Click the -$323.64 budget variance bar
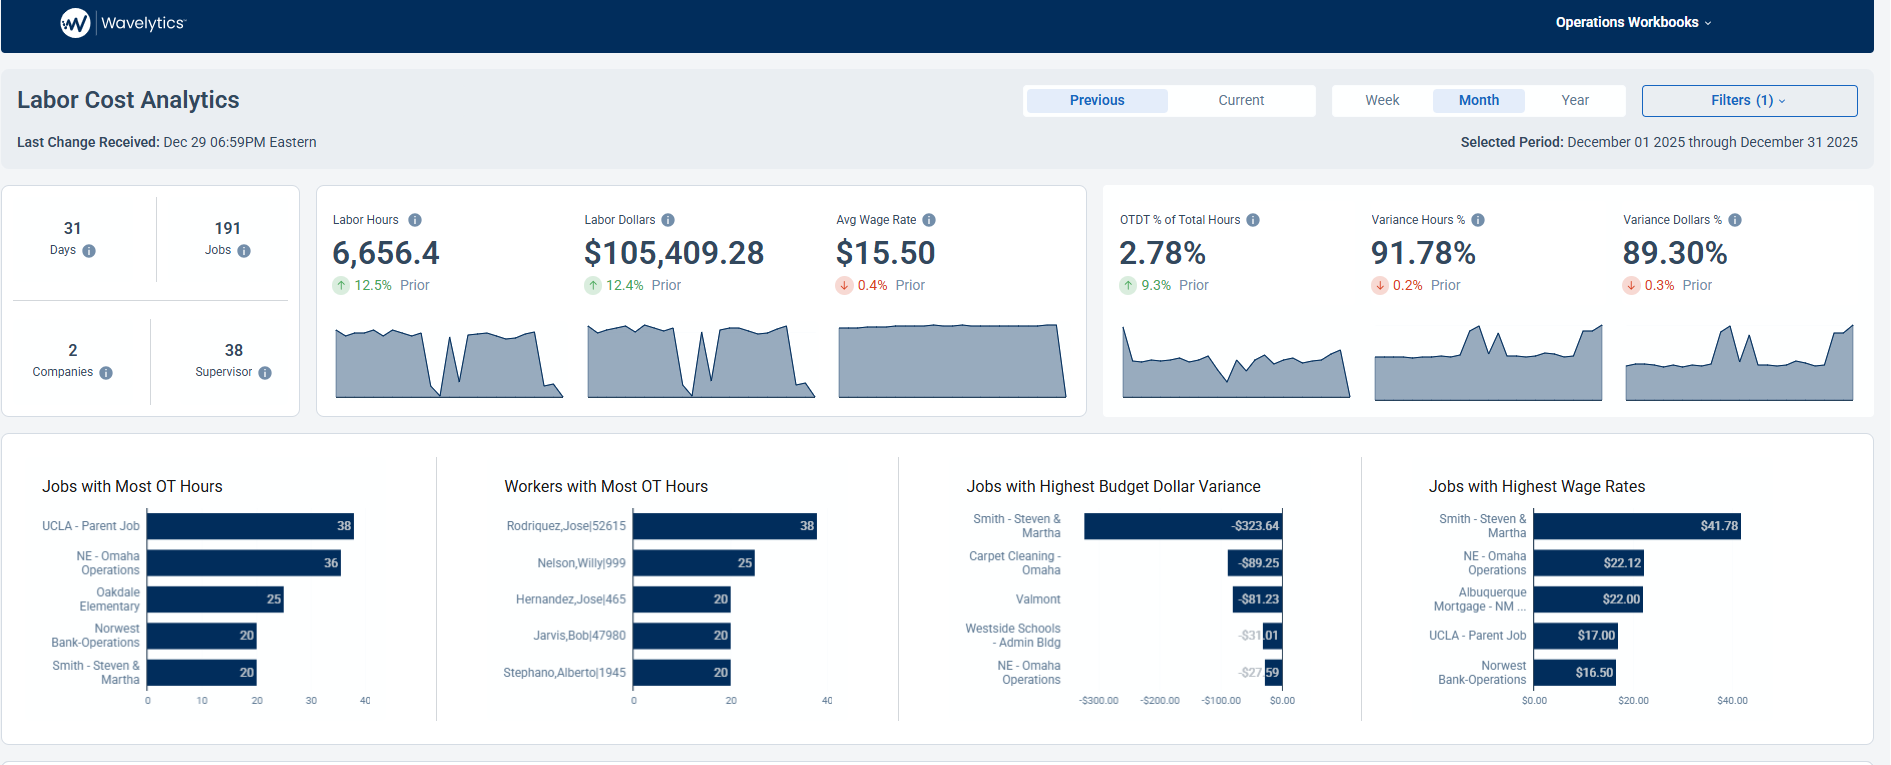Screen dimensions: 1891x765 [1183, 526]
